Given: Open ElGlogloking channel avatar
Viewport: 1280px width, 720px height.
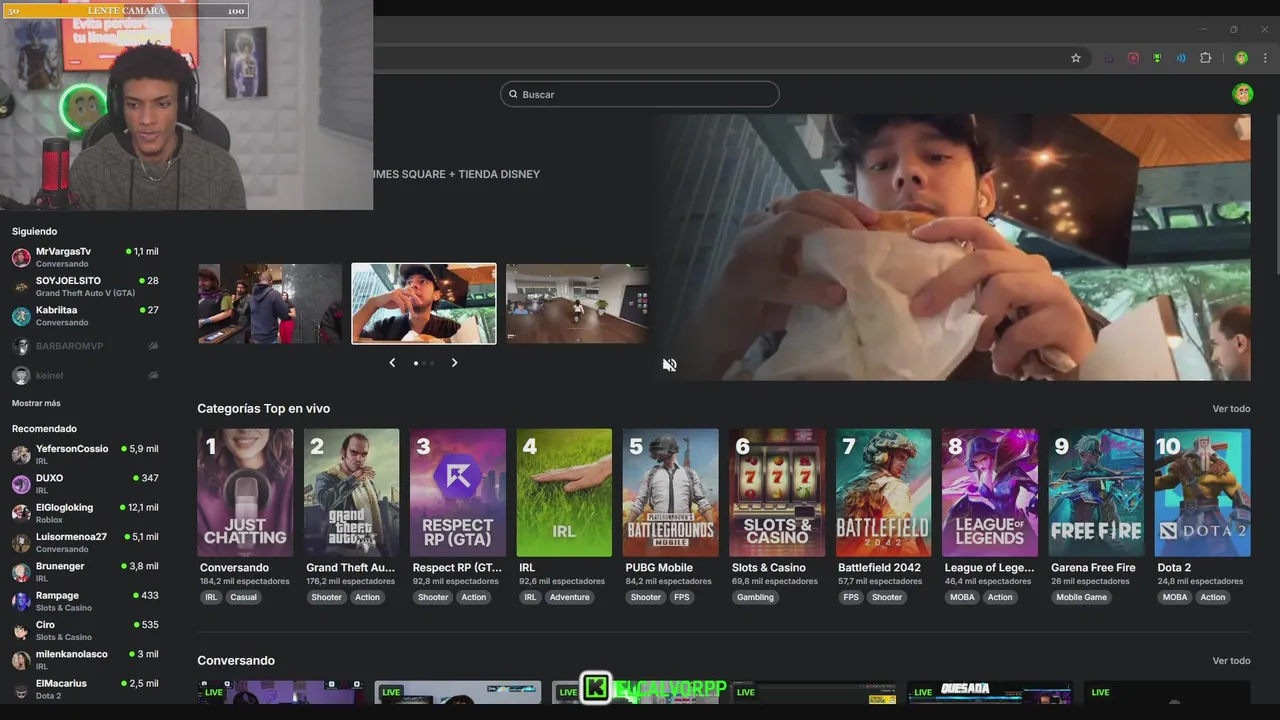Looking at the screenshot, I should coord(21,514).
